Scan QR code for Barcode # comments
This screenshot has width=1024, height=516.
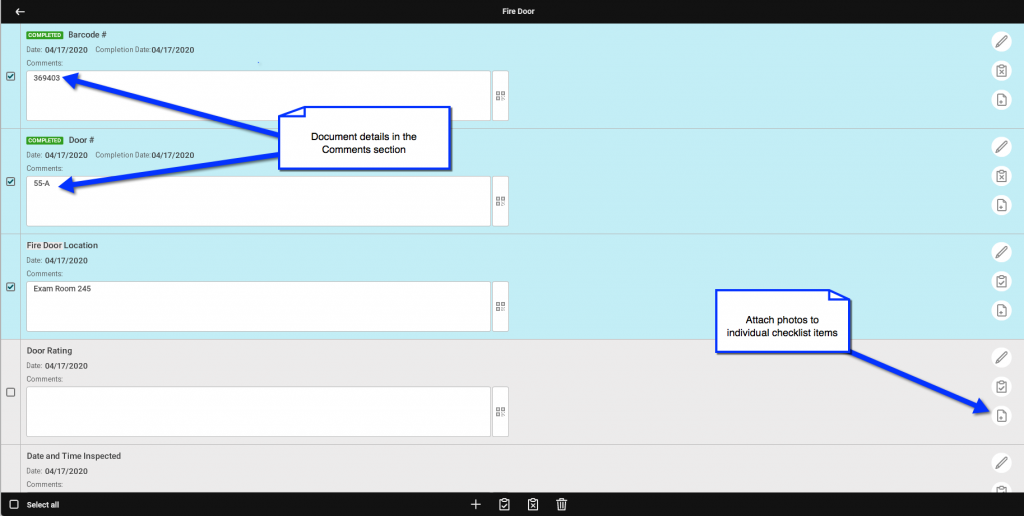500,96
